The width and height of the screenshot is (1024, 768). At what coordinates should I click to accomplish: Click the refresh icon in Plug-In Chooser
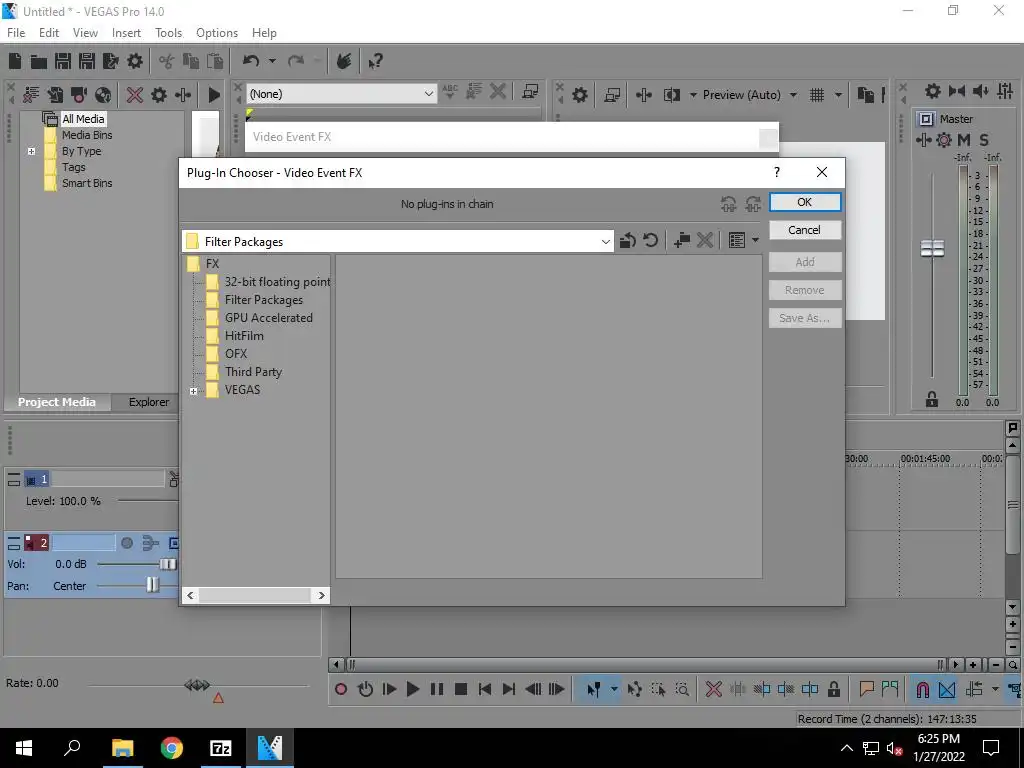pos(650,240)
